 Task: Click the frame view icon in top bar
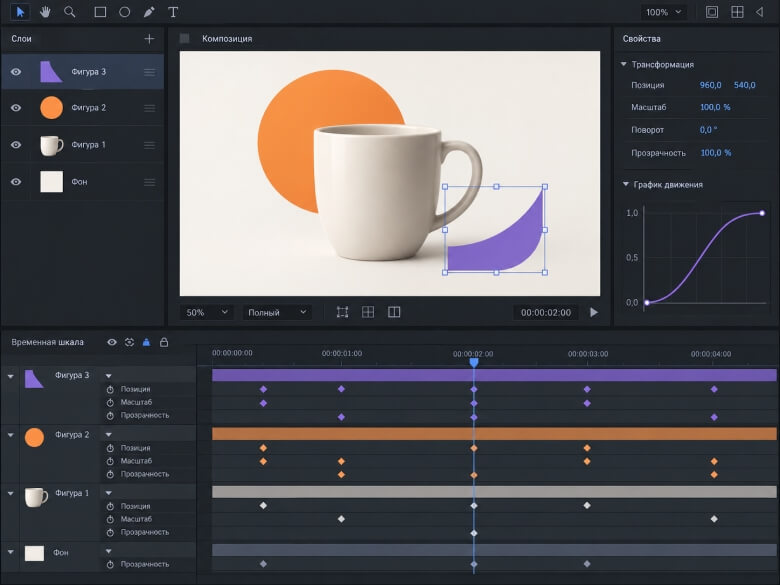click(x=712, y=12)
